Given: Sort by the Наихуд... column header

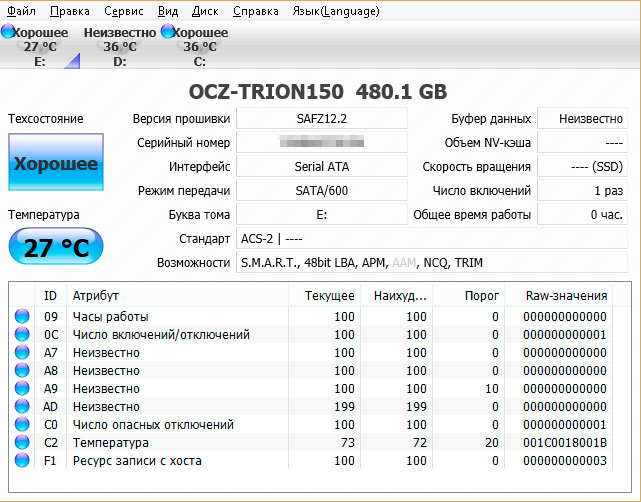Looking at the screenshot, I should click(x=397, y=296).
